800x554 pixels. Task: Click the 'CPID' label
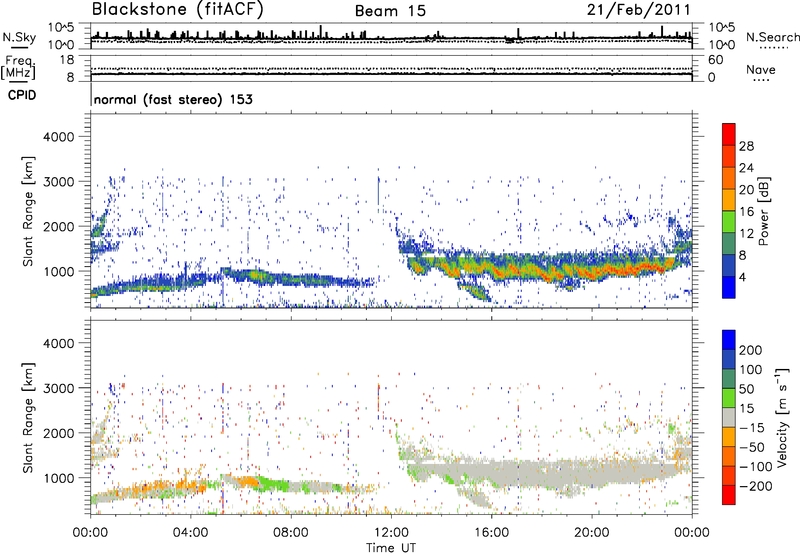[22, 95]
